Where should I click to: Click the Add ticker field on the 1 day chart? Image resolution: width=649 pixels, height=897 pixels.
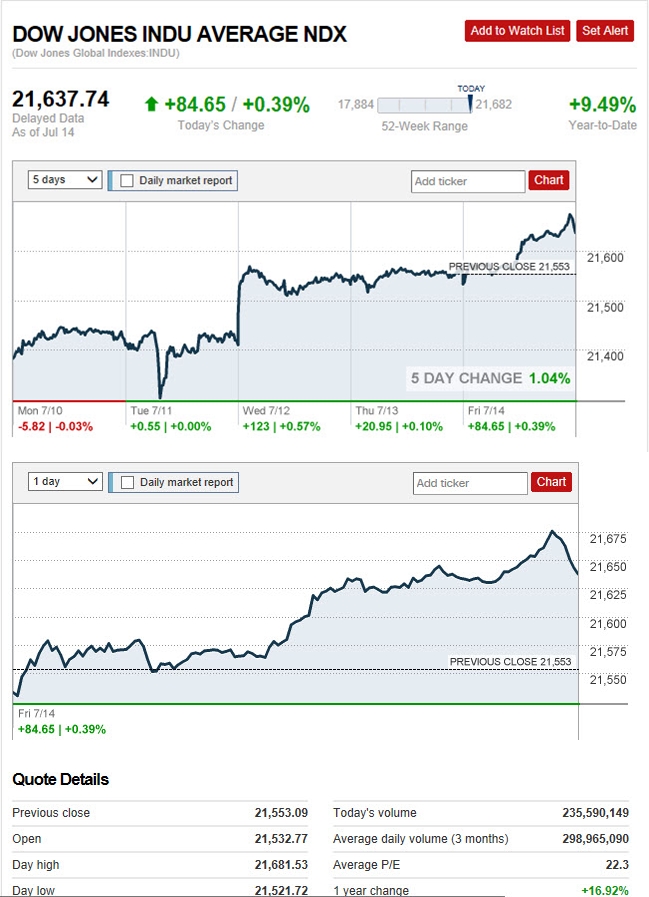point(470,483)
